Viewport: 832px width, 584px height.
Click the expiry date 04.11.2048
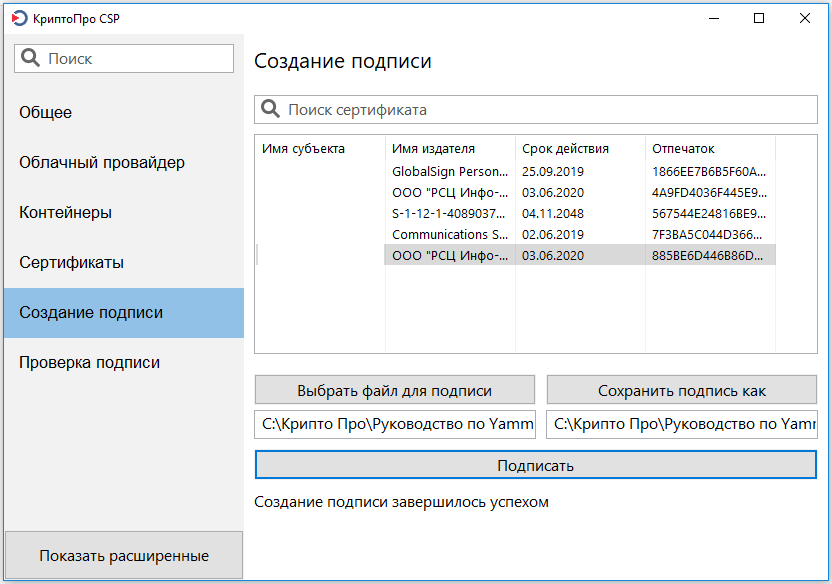[x=552, y=213]
